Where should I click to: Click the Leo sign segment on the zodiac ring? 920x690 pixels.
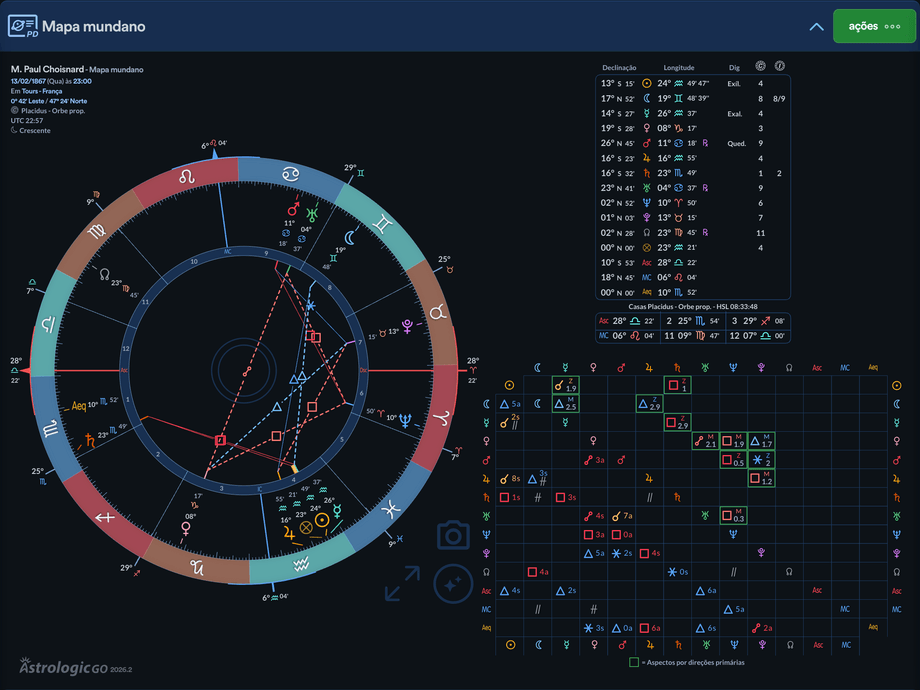(x=187, y=177)
